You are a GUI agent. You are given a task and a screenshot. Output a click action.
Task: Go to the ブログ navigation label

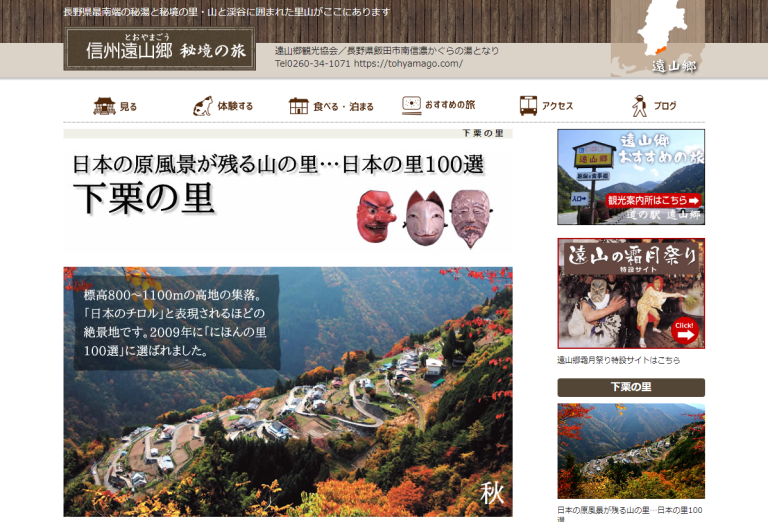click(x=665, y=106)
